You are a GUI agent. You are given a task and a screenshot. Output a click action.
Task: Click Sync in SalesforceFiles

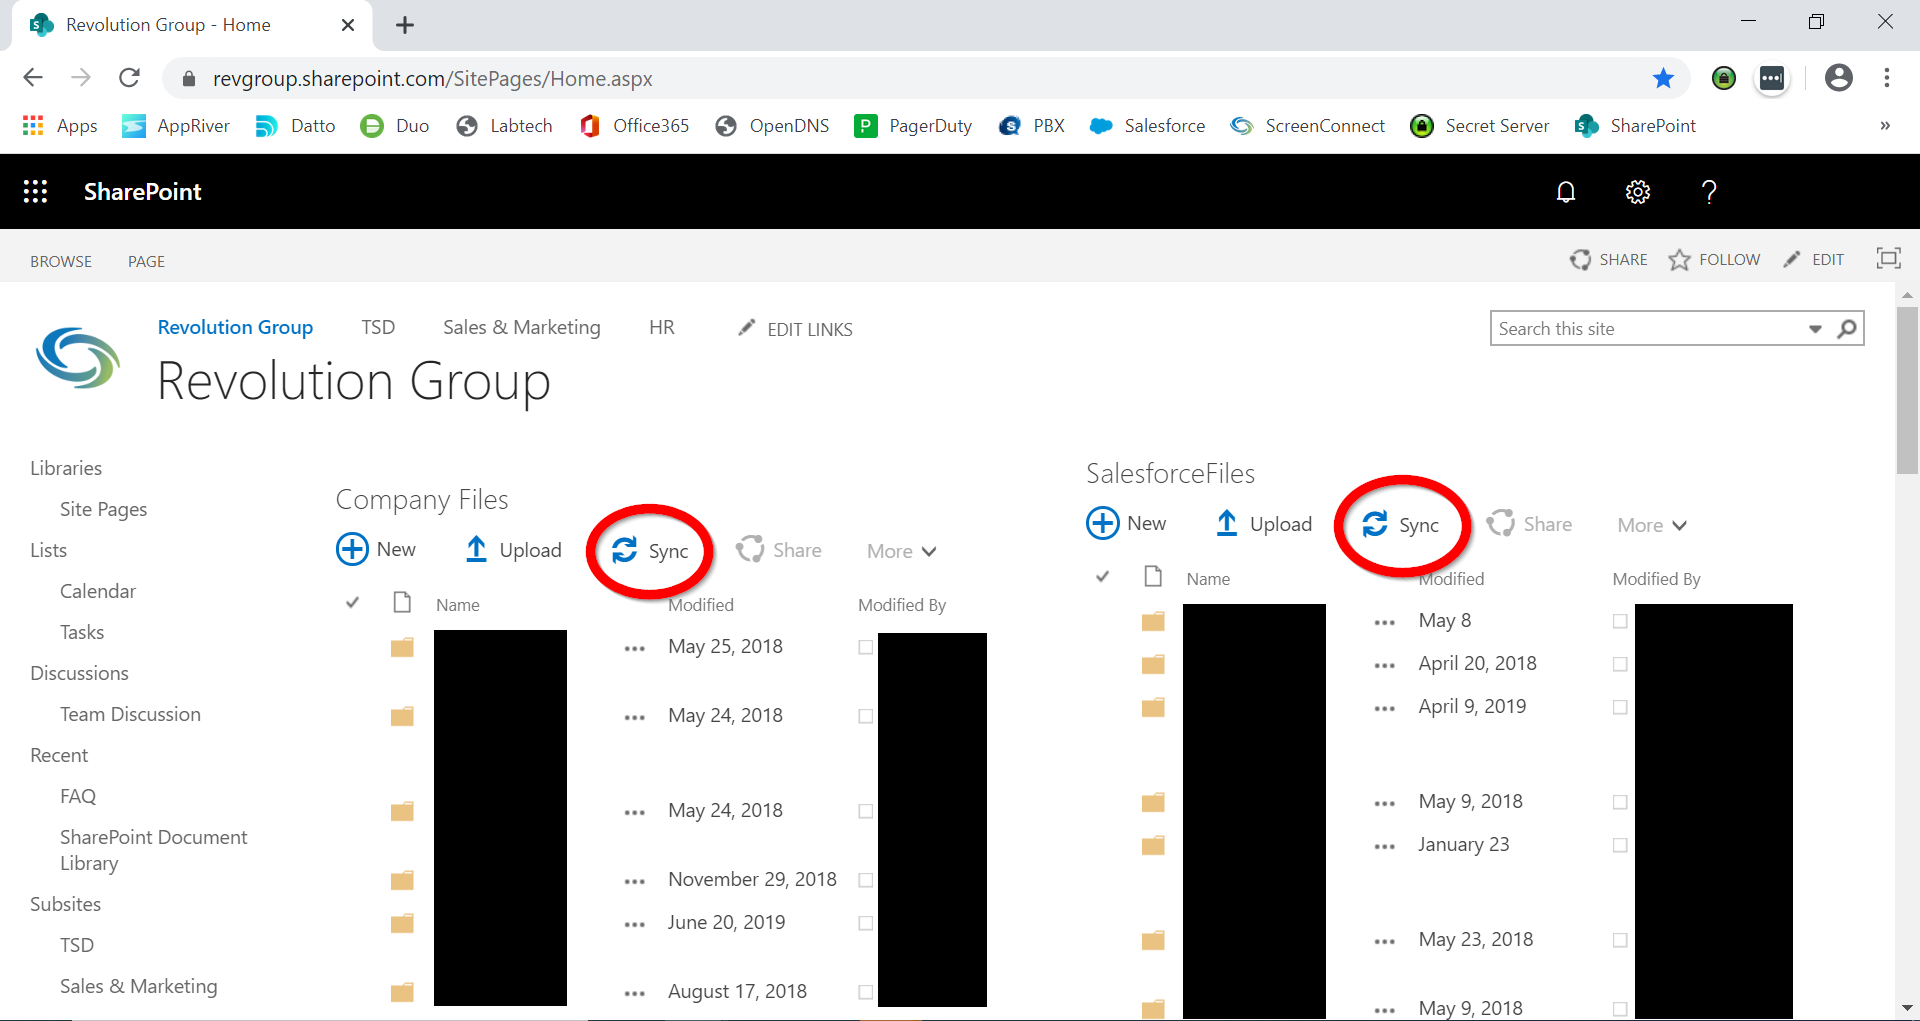tap(1400, 525)
